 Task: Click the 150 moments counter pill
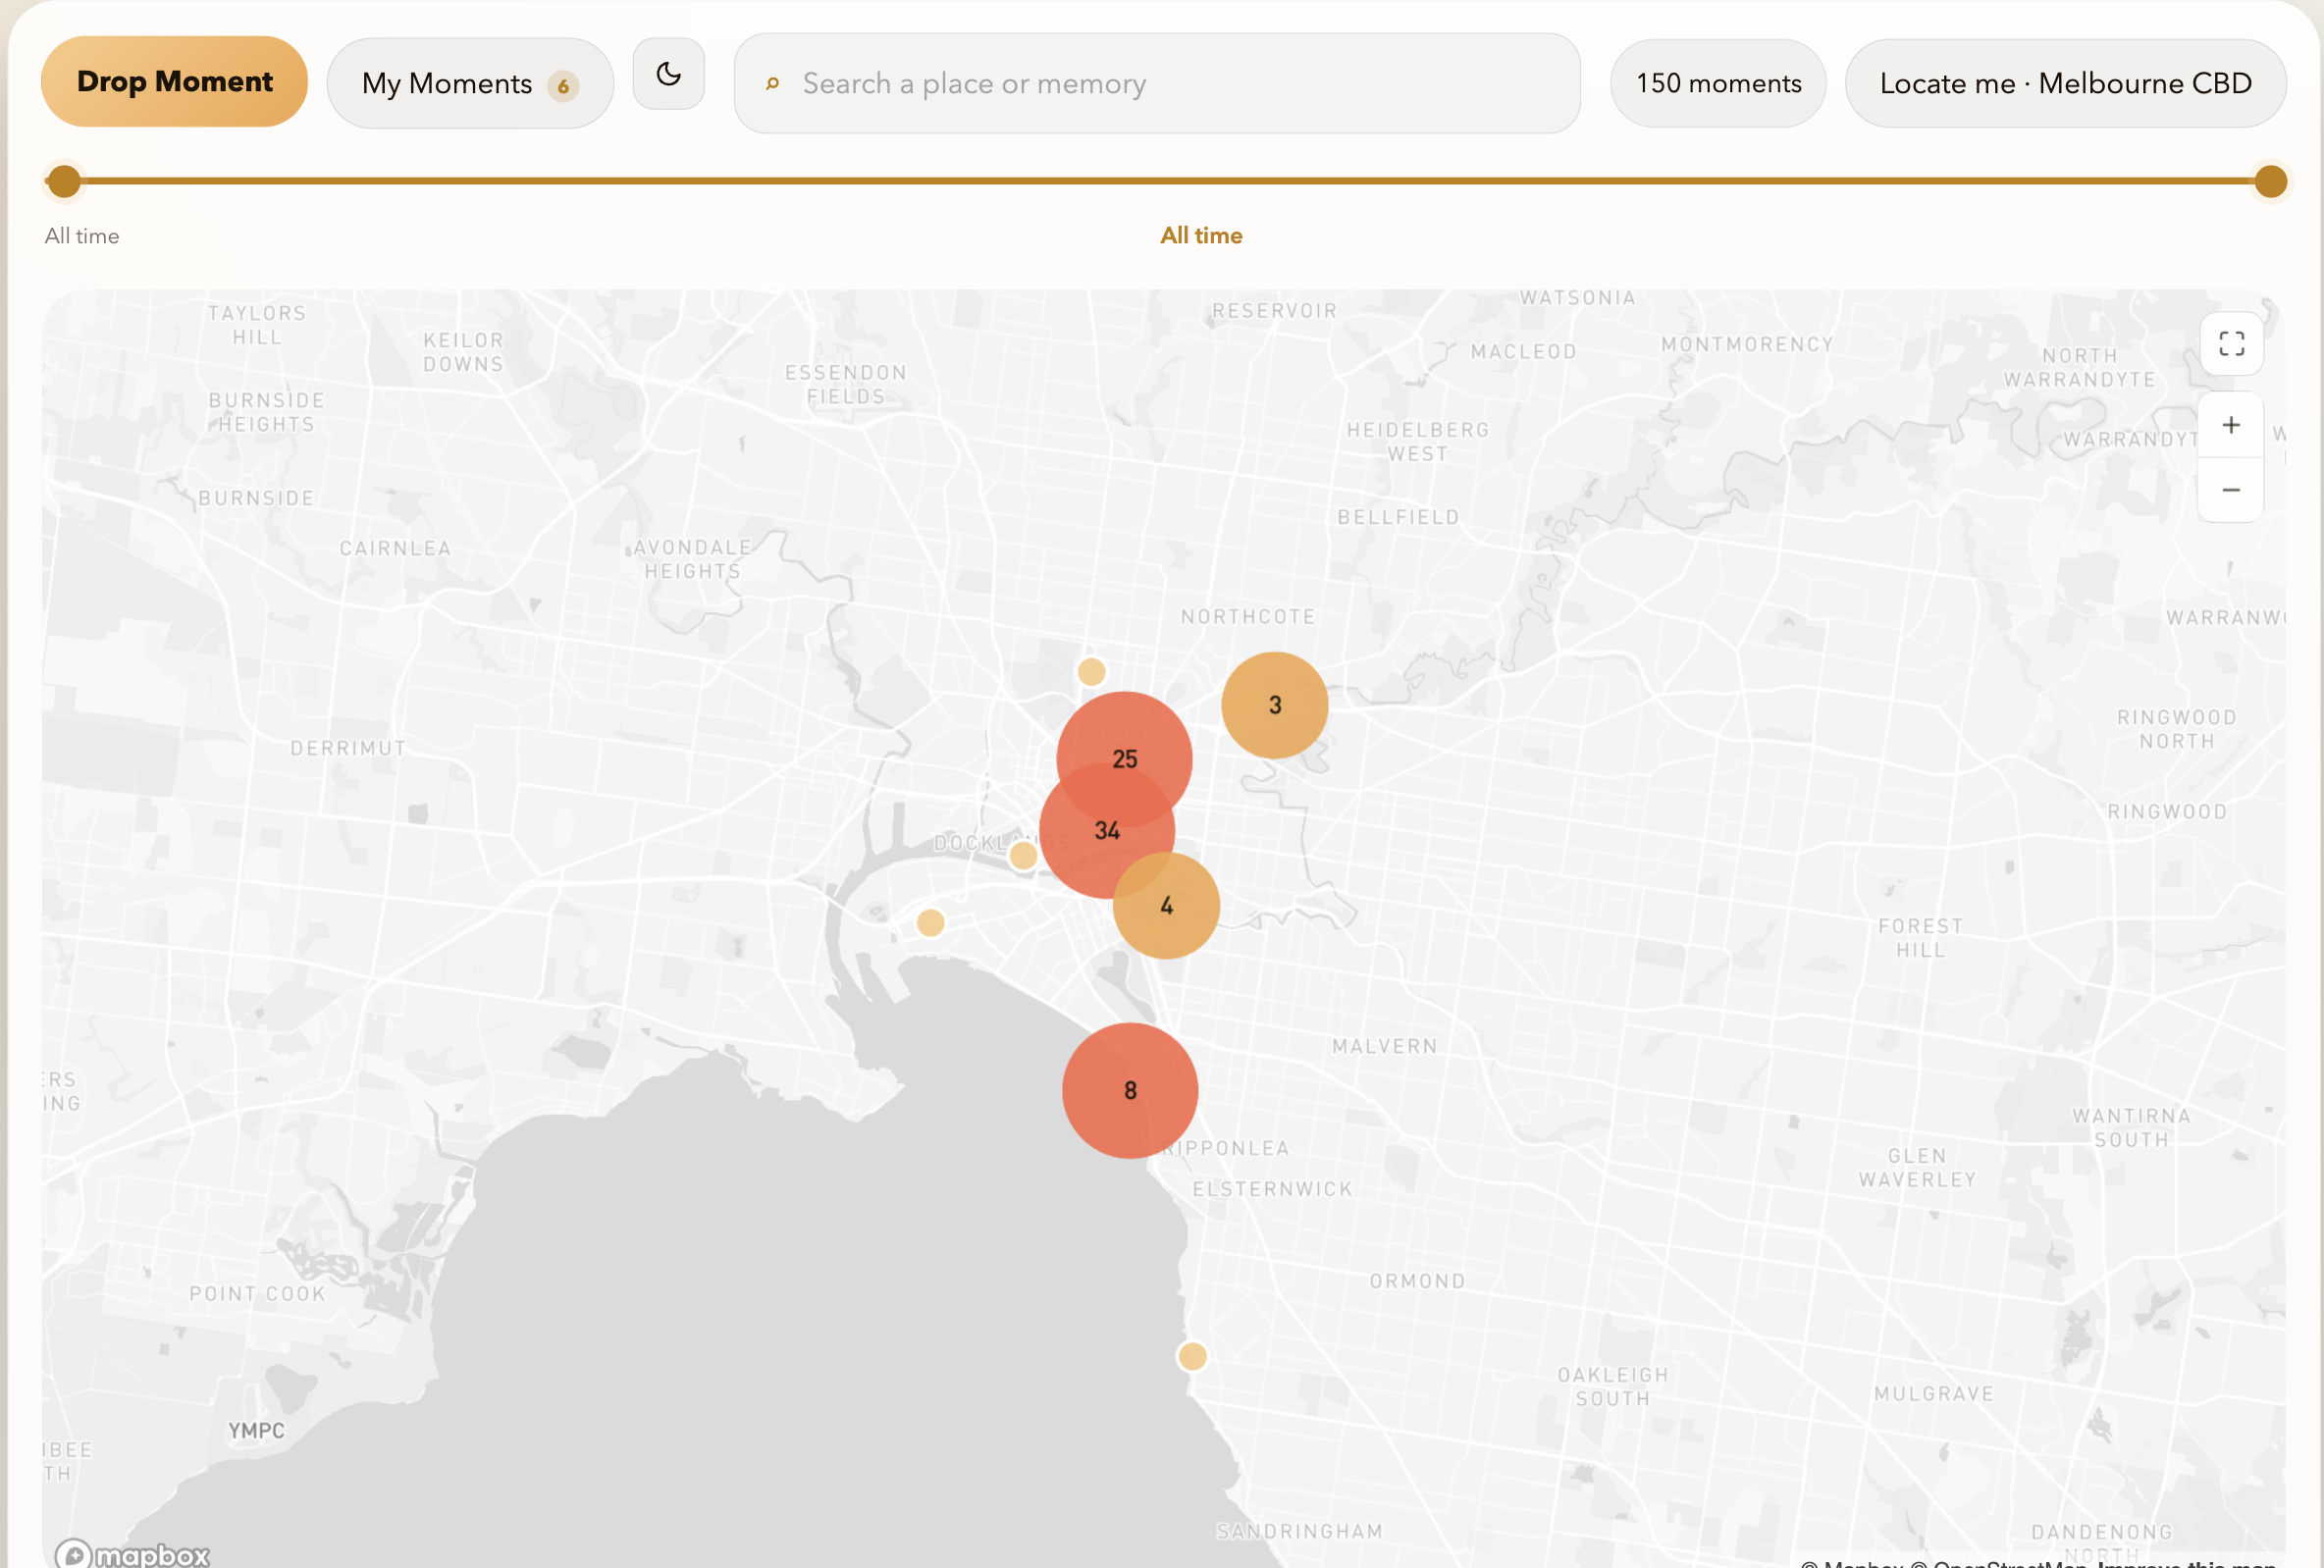(x=1718, y=84)
